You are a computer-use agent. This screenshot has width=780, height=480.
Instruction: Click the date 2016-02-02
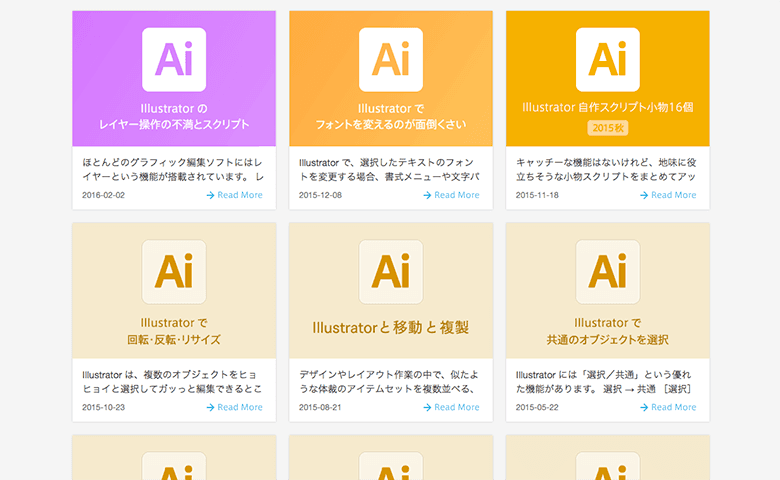(103, 195)
